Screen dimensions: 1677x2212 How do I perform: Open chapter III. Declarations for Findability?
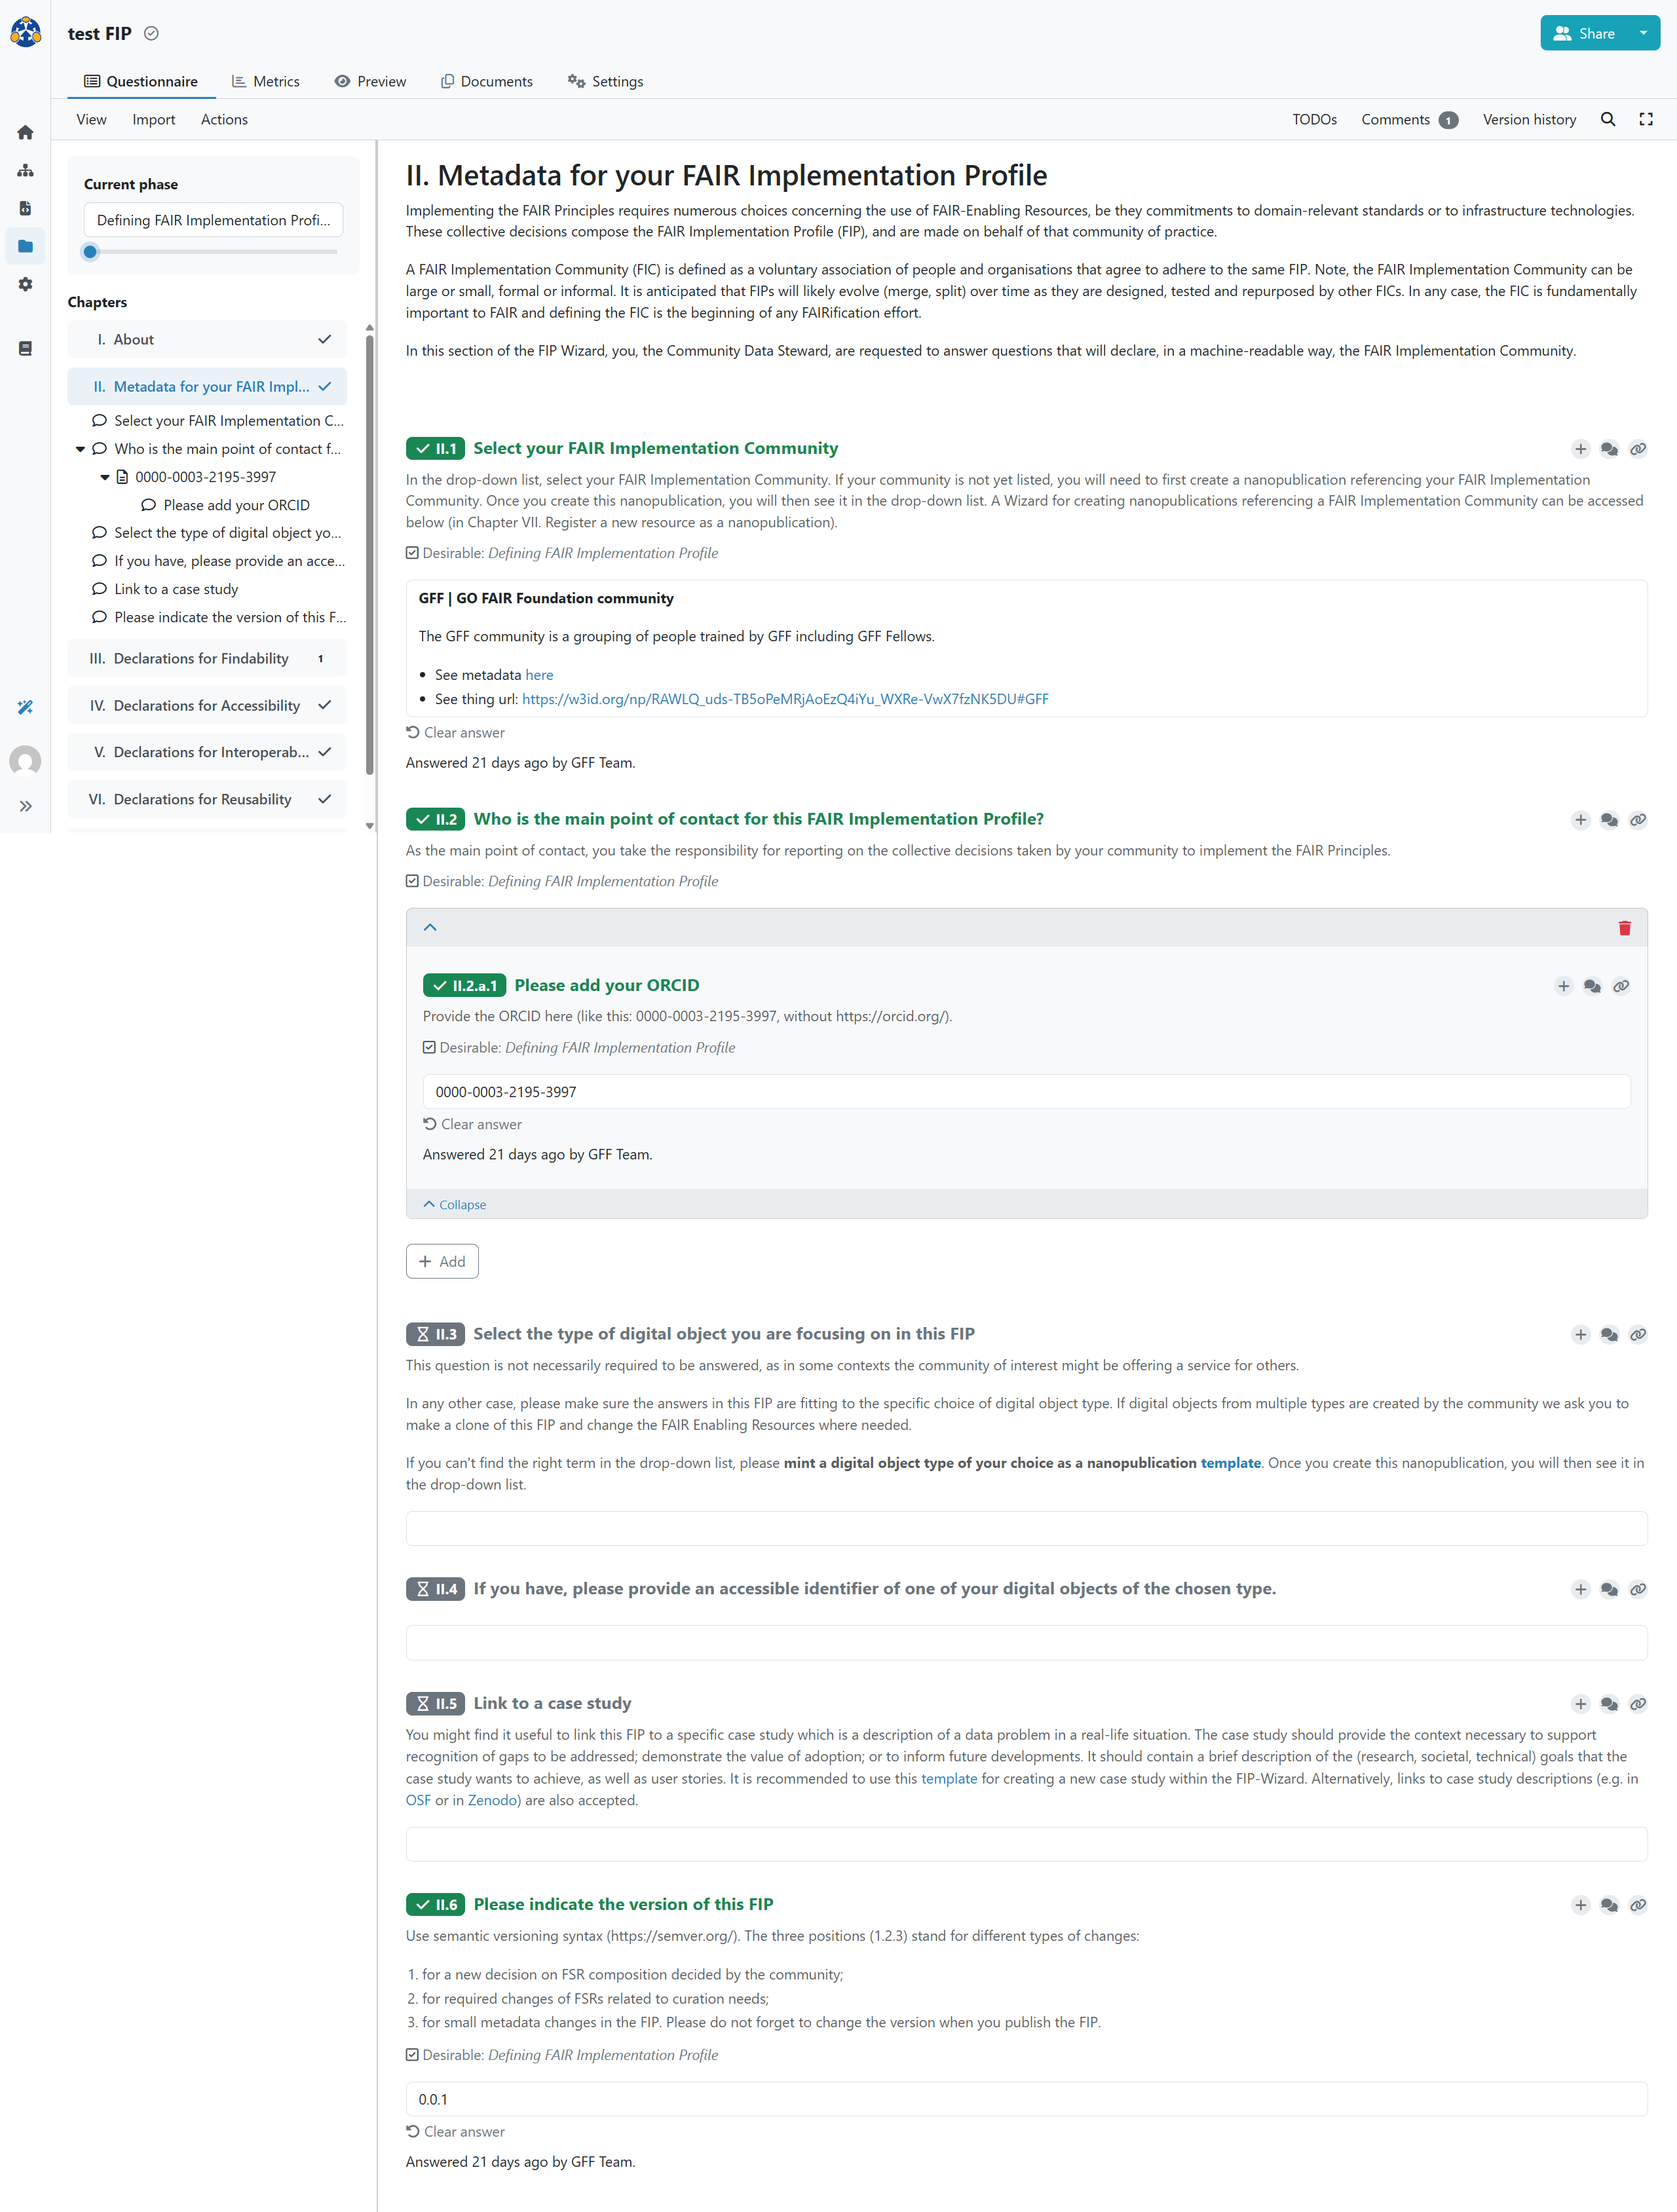[x=207, y=658]
